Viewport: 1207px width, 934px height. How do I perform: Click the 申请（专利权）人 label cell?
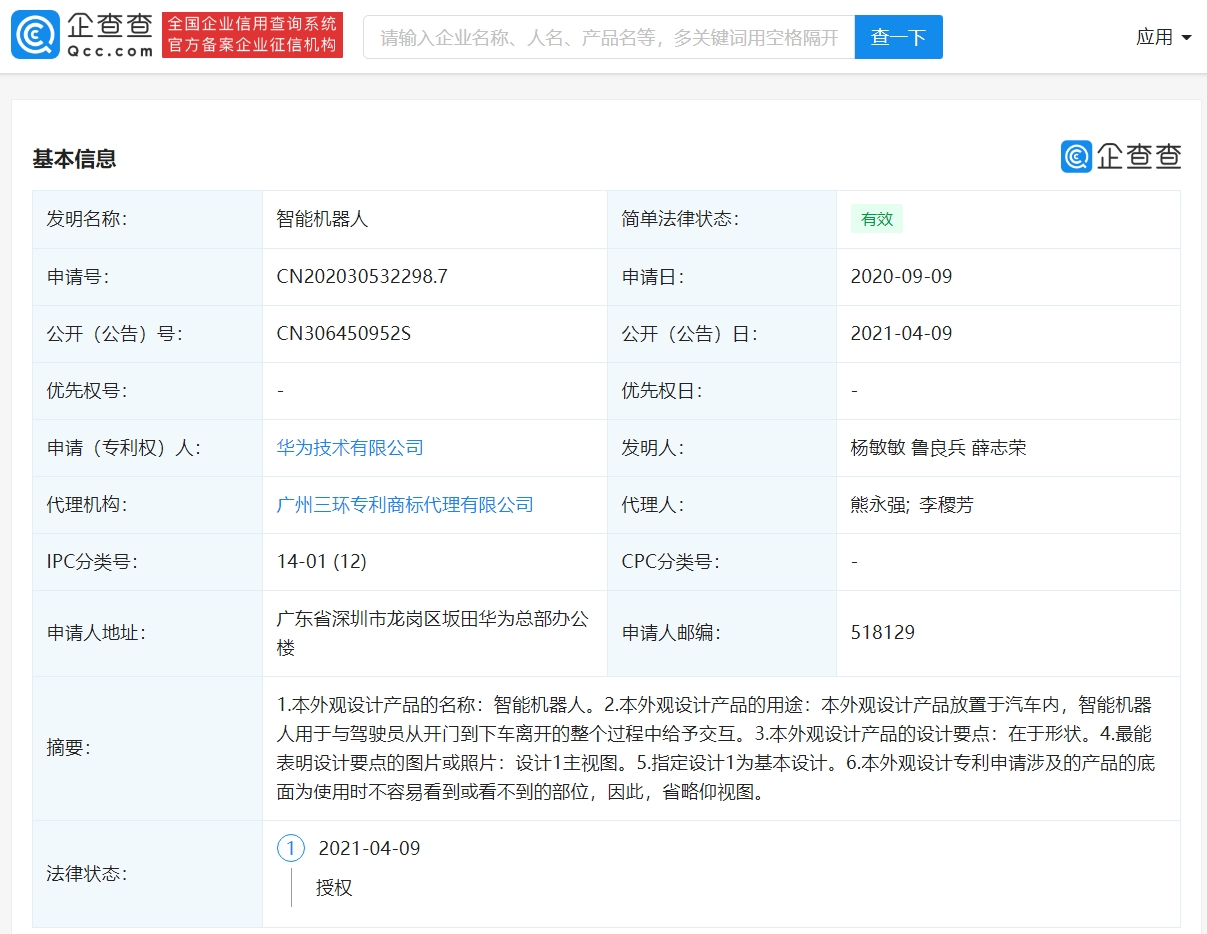[148, 448]
